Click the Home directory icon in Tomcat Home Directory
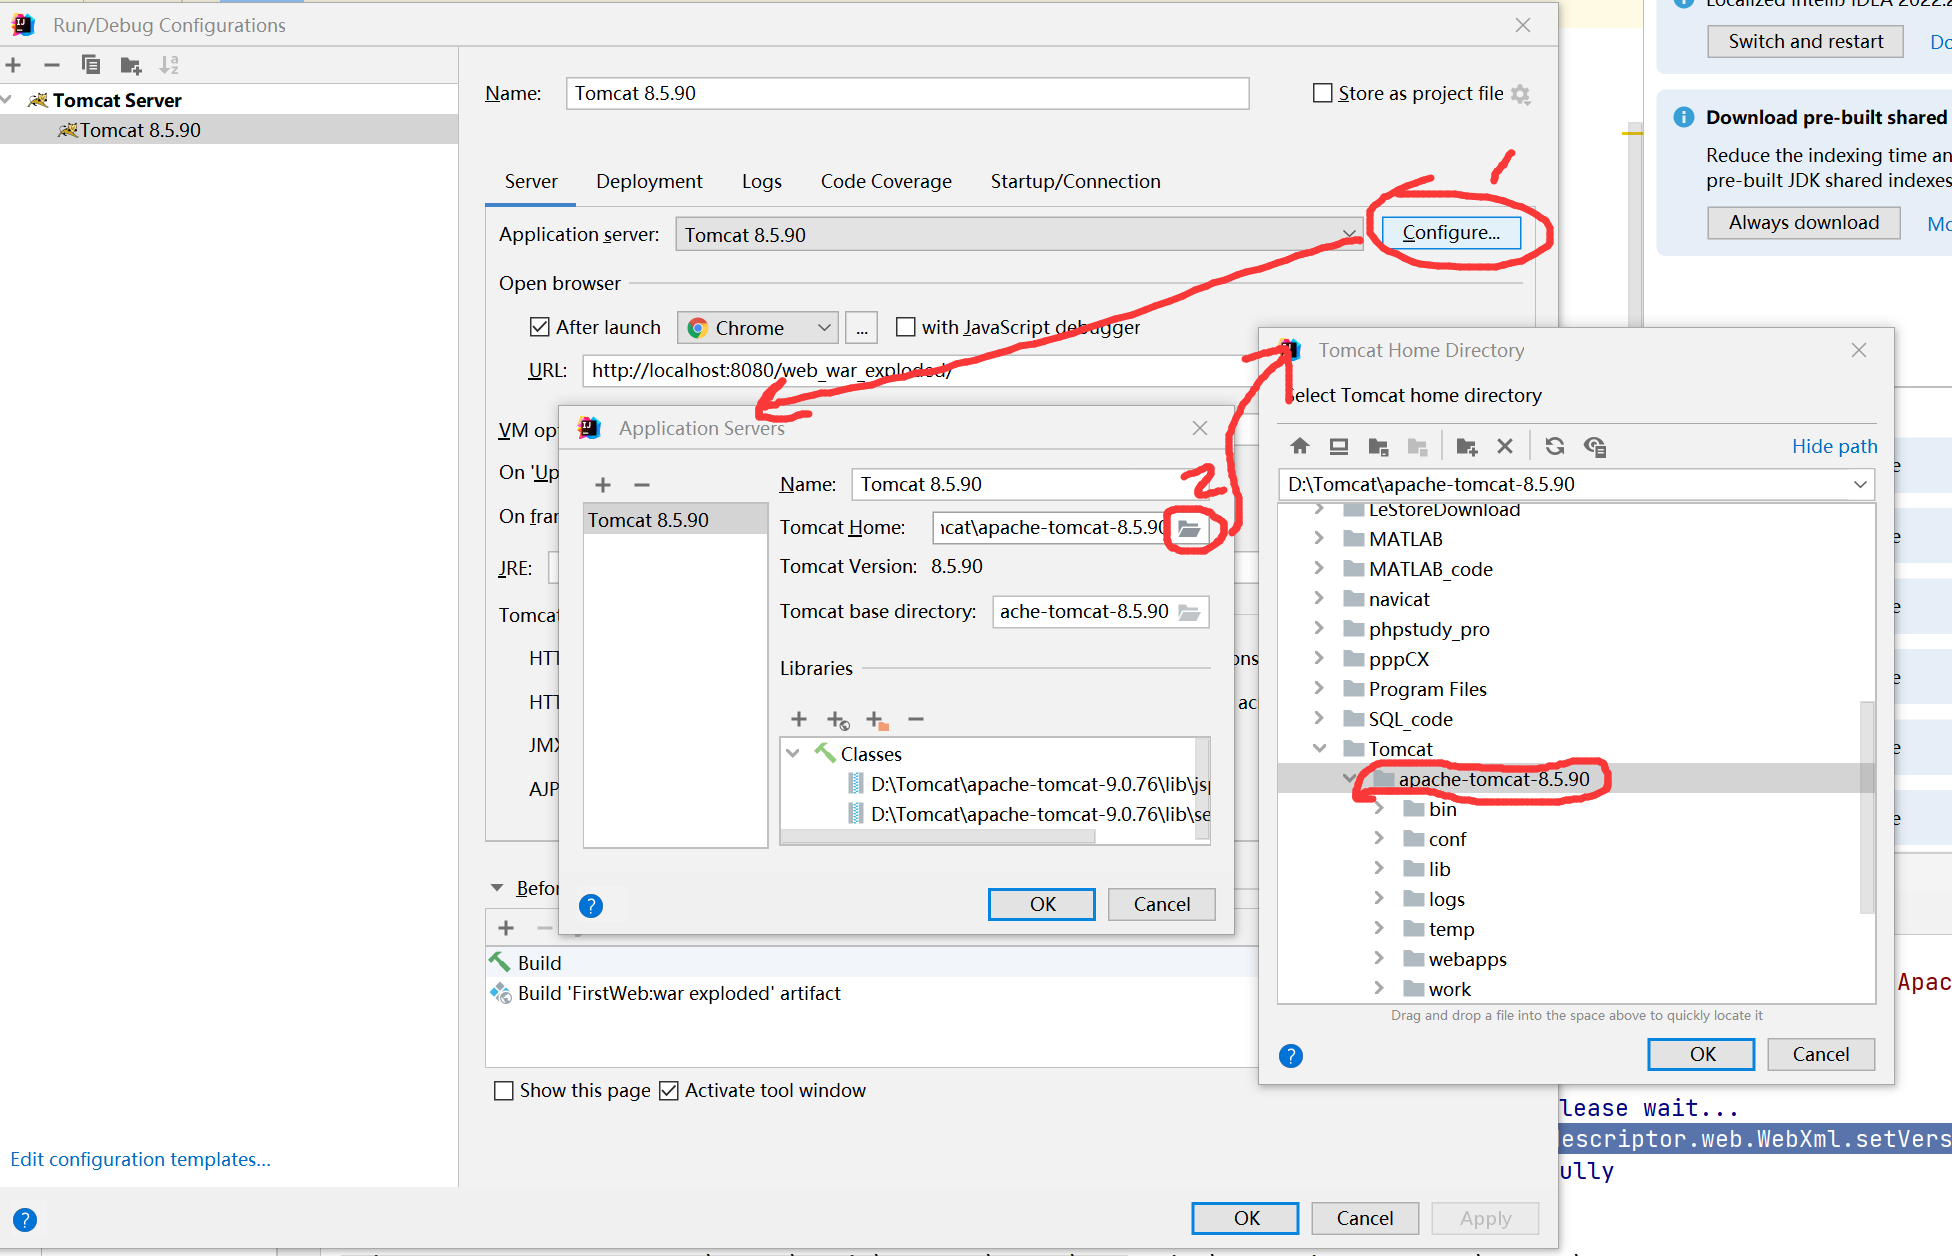The height and width of the screenshot is (1256, 1952). point(1300,446)
